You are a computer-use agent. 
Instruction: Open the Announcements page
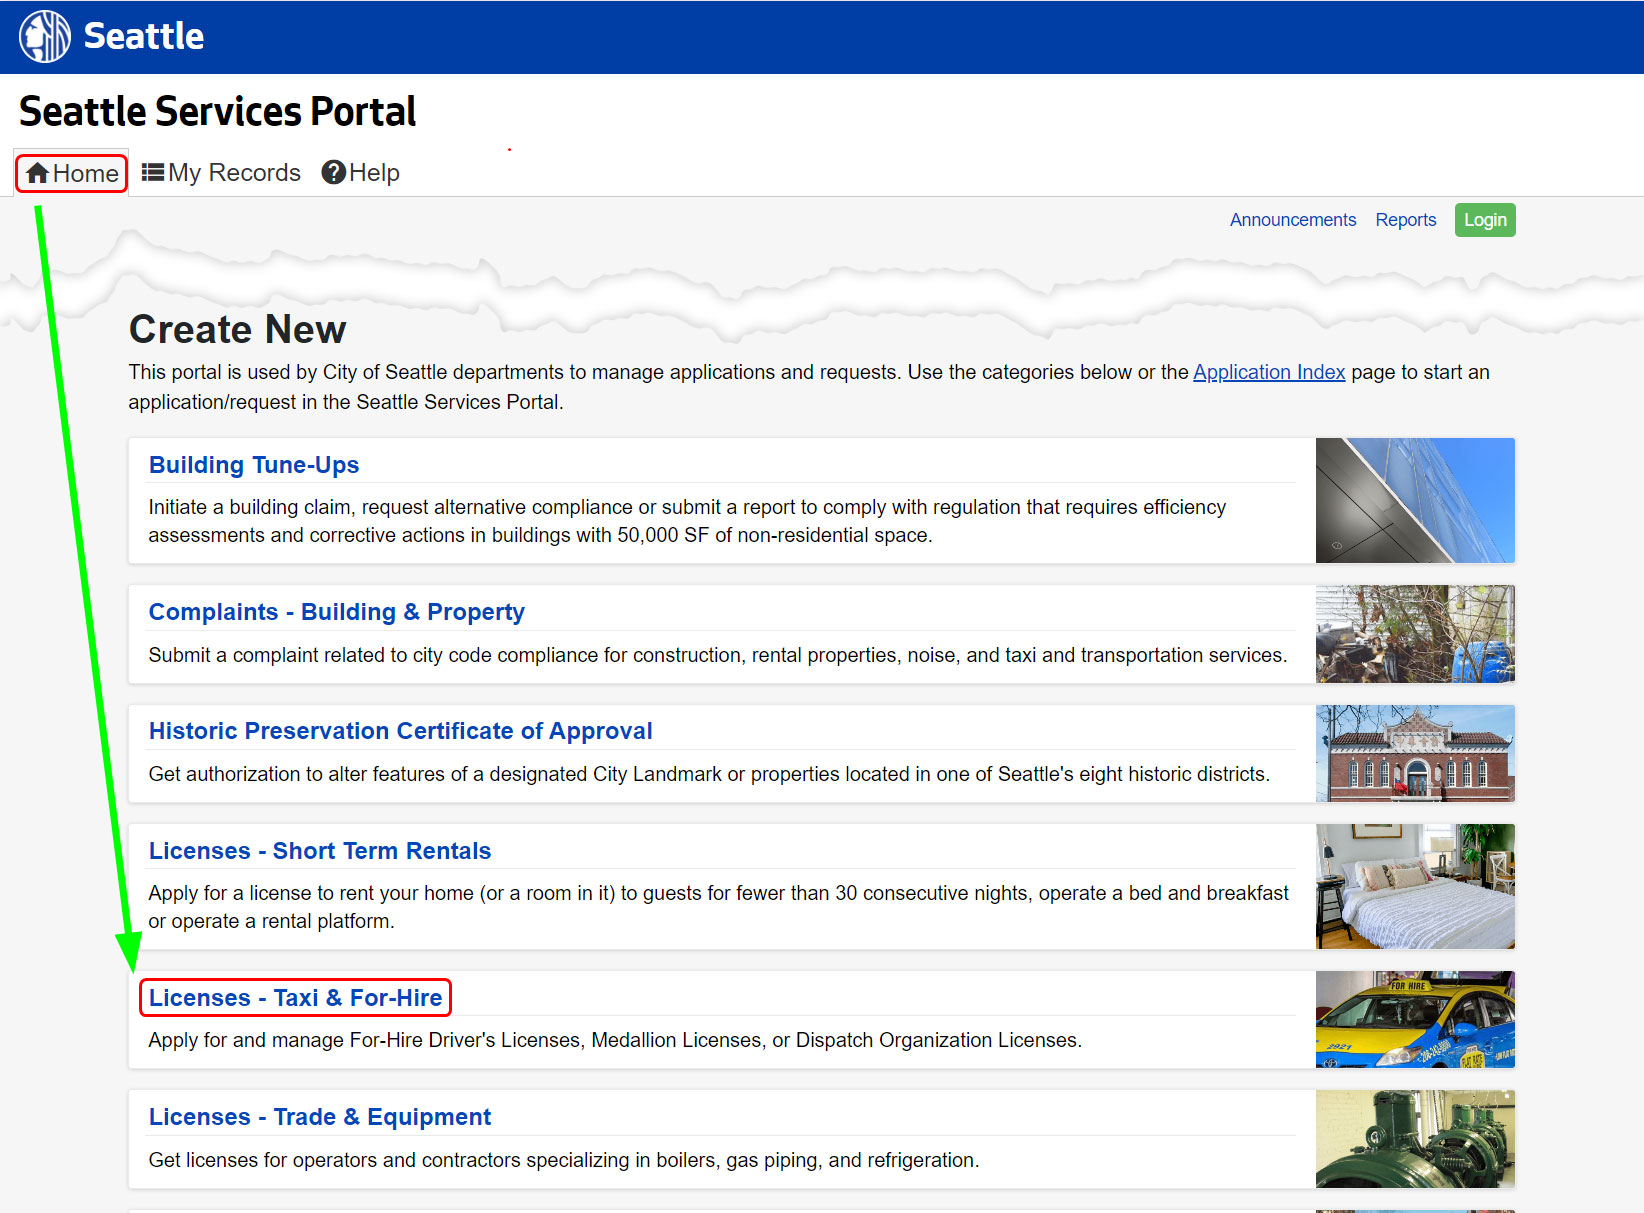tap(1292, 219)
